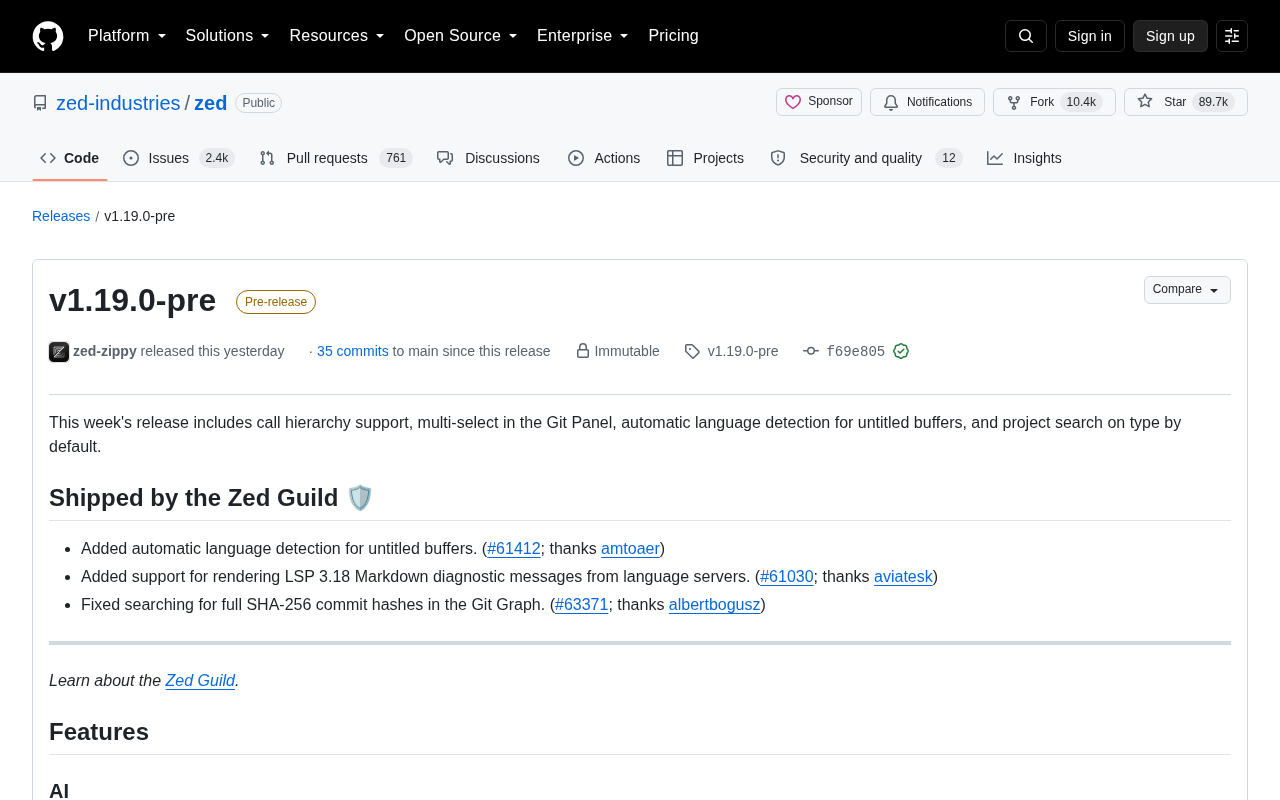Open the Pricing page
The image size is (1280, 800).
tap(673, 36)
